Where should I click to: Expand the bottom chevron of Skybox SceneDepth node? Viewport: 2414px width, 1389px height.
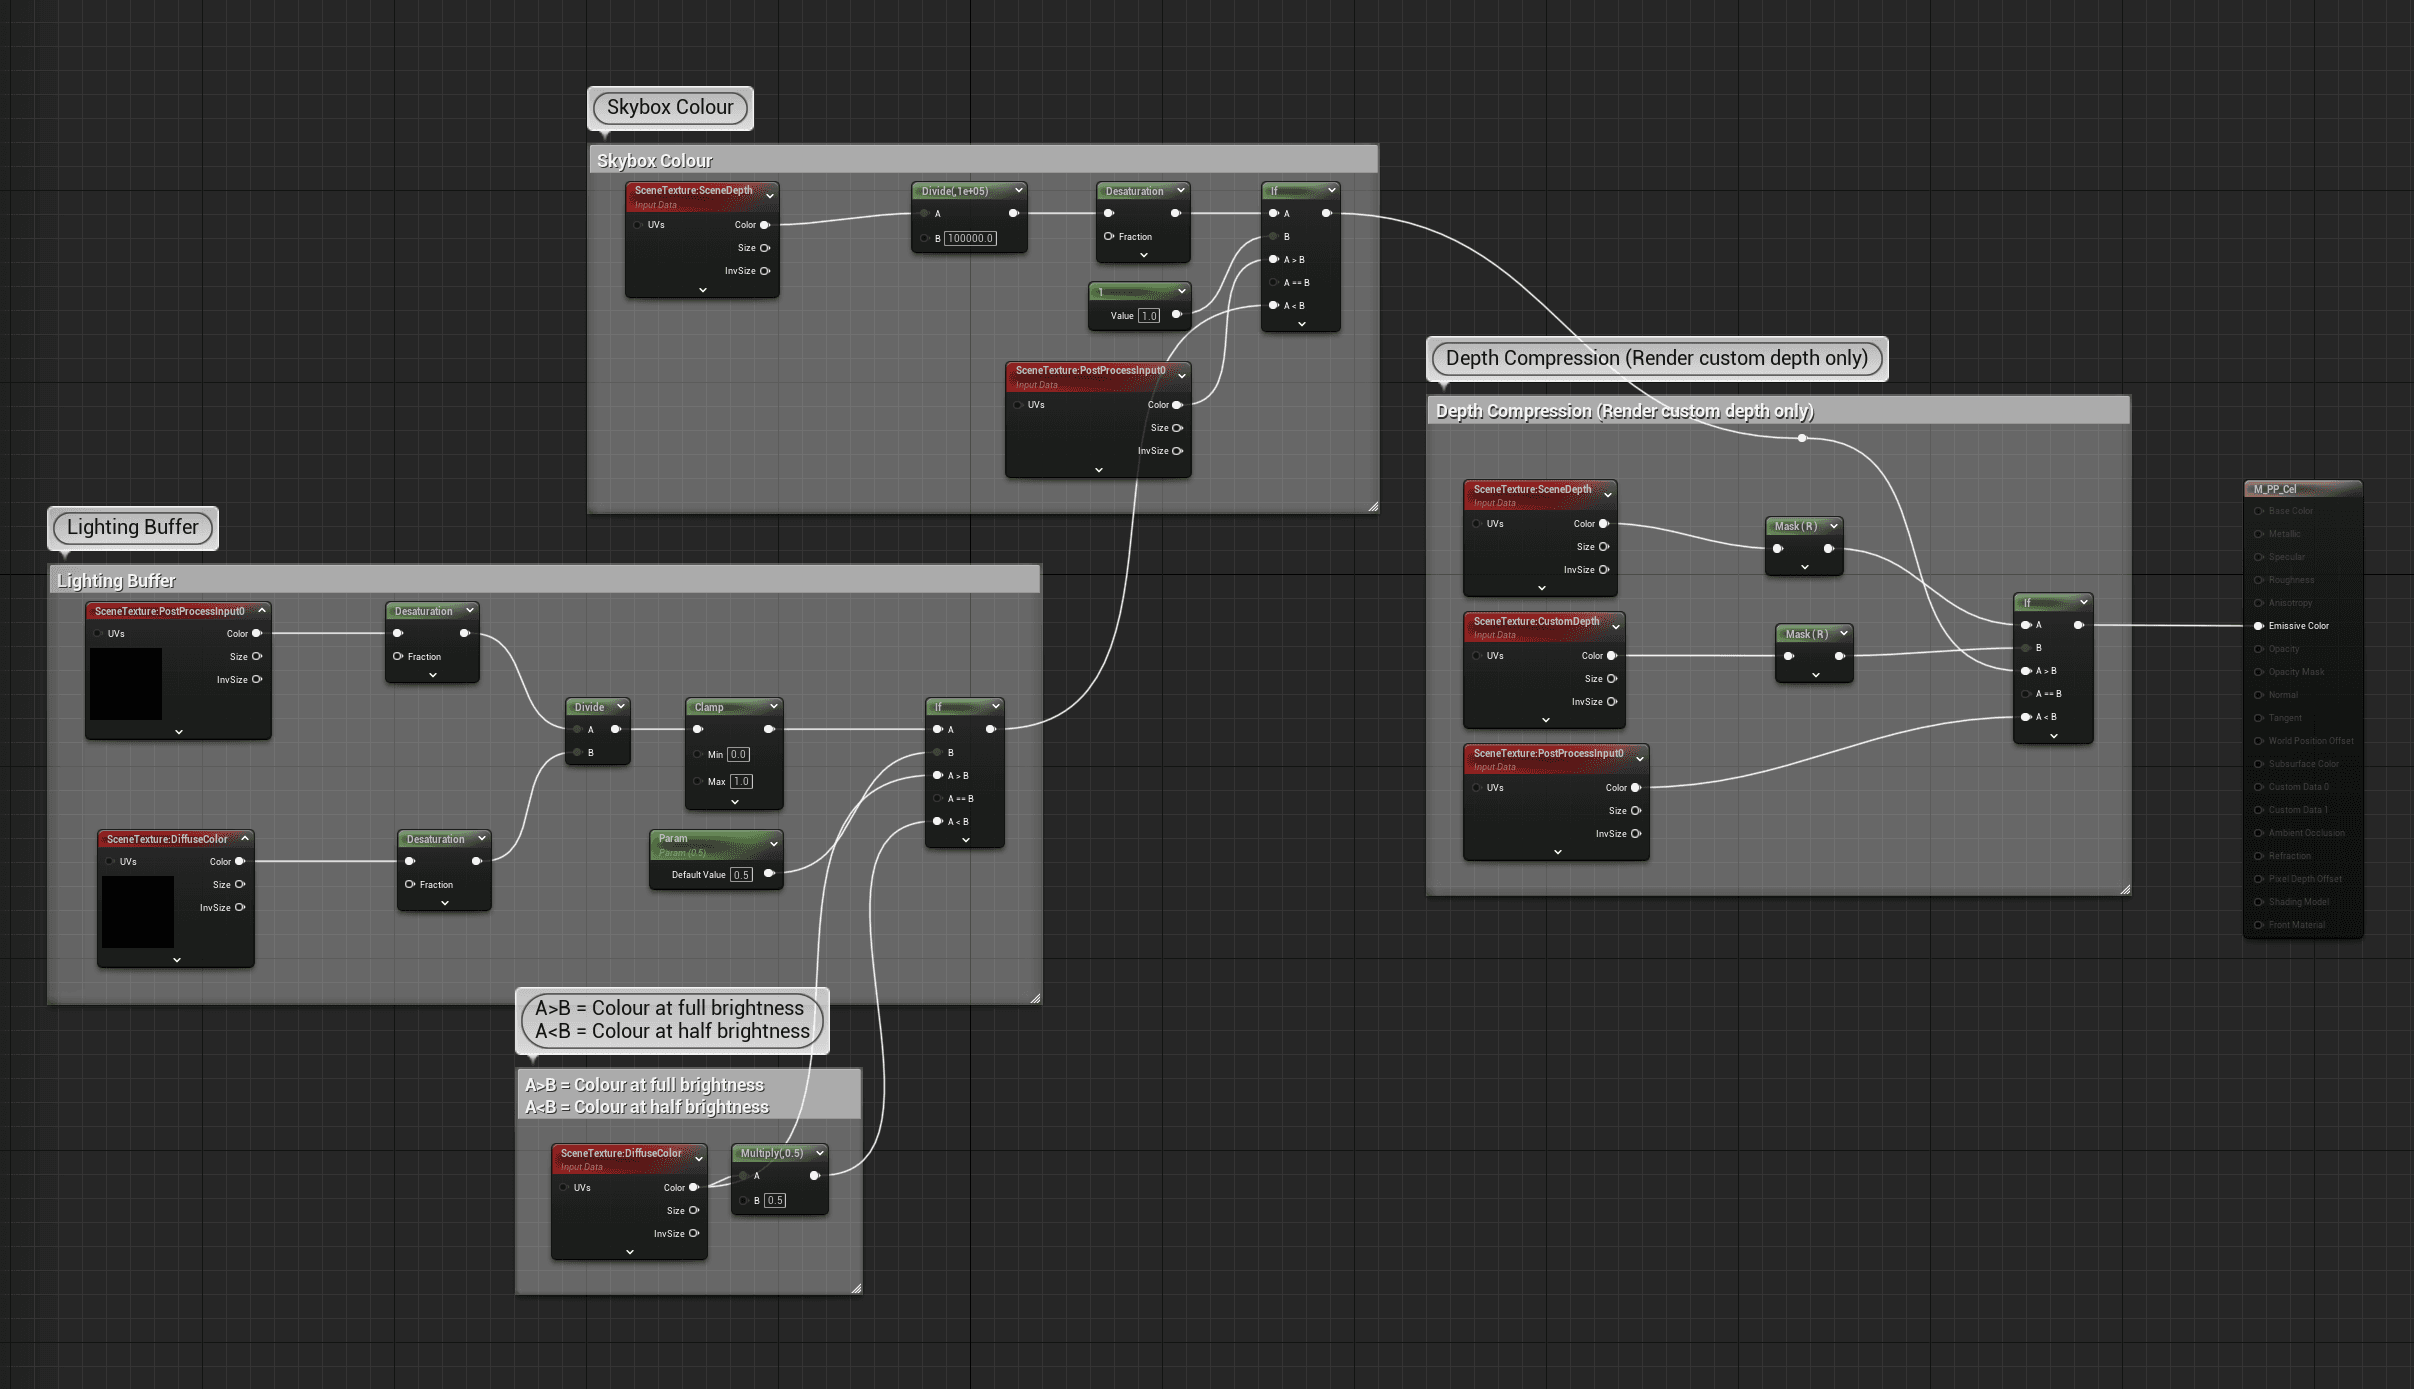point(703,290)
